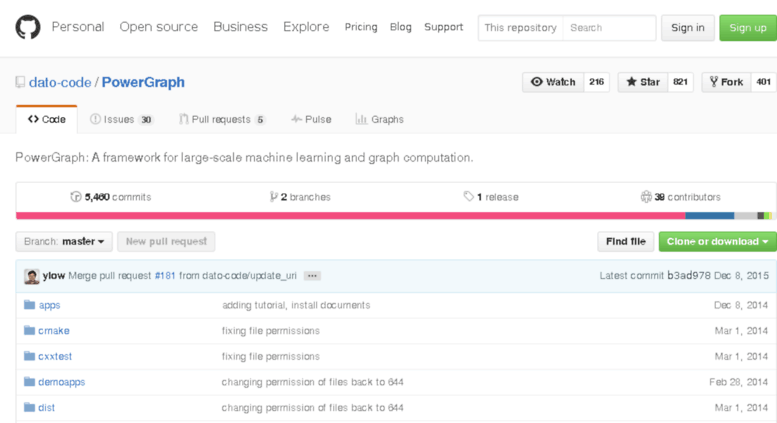Open the Explore navigation item
The height and width of the screenshot is (423, 777).
click(x=306, y=27)
